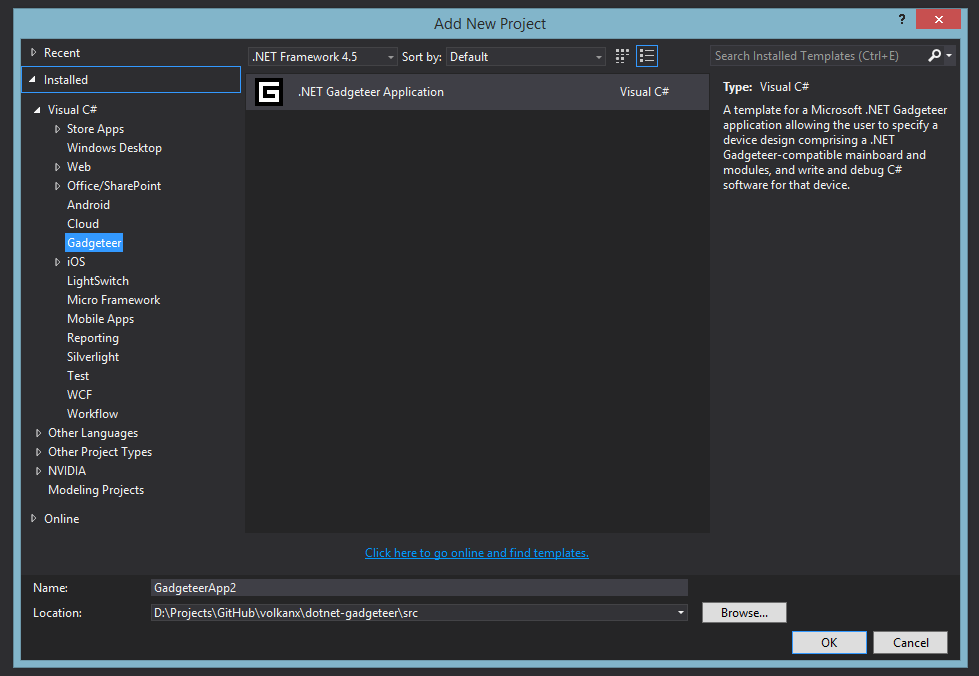Click the search magnifier icon
The width and height of the screenshot is (979, 676).
[937, 55]
